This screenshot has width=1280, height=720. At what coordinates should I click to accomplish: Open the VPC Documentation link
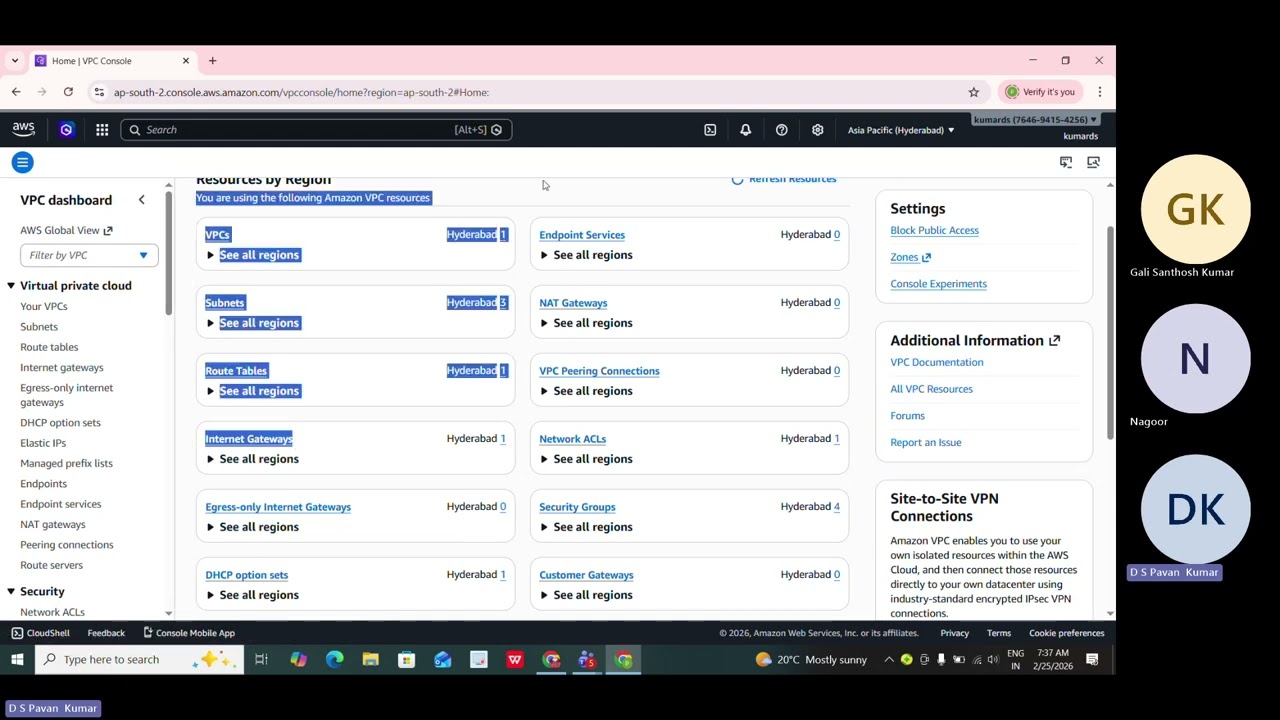tap(937, 362)
